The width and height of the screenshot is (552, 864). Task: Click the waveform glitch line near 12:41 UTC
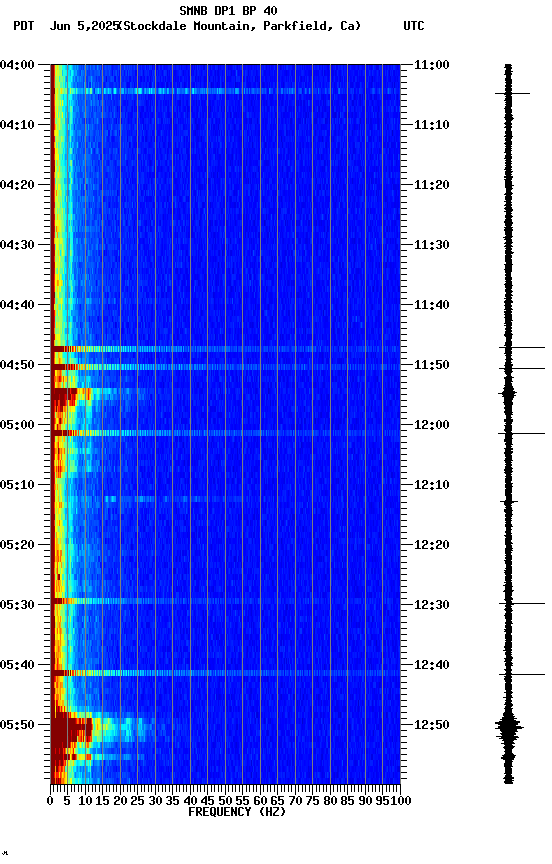point(522,674)
